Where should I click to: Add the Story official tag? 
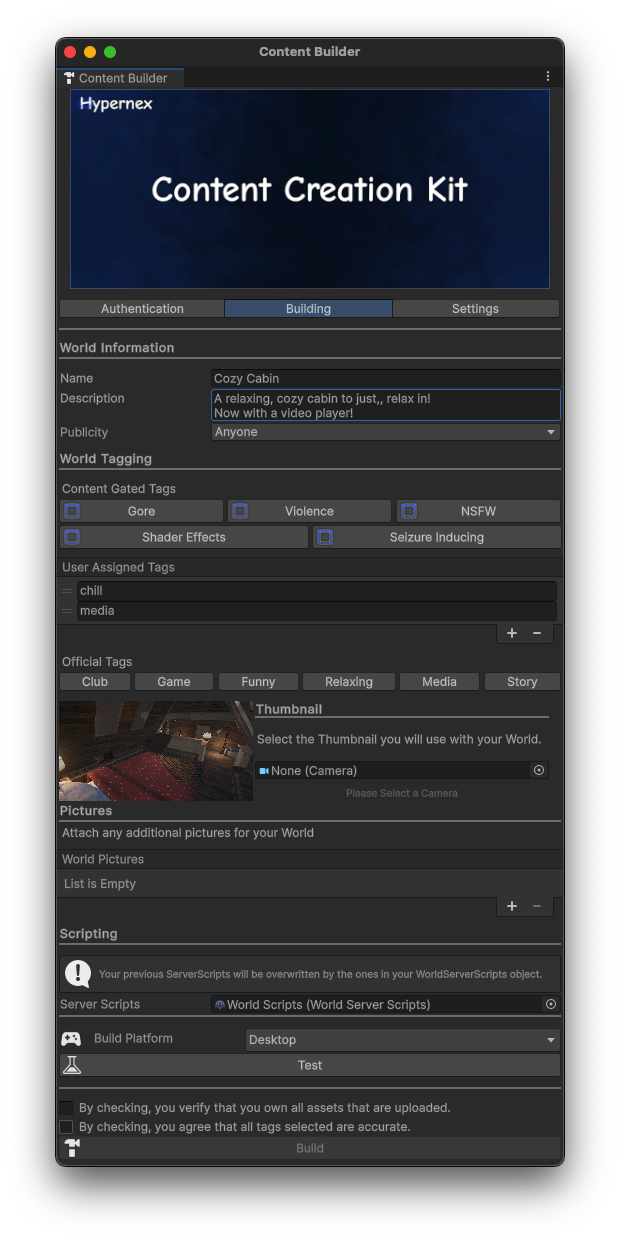pyautogui.click(x=522, y=682)
